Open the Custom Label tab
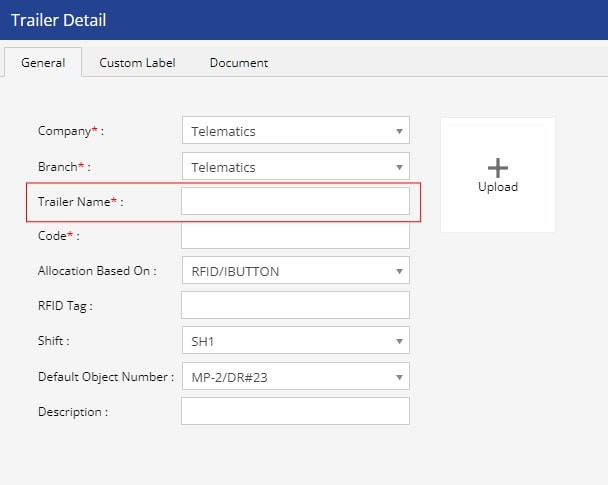Image resolution: width=608 pixels, height=485 pixels. click(137, 62)
